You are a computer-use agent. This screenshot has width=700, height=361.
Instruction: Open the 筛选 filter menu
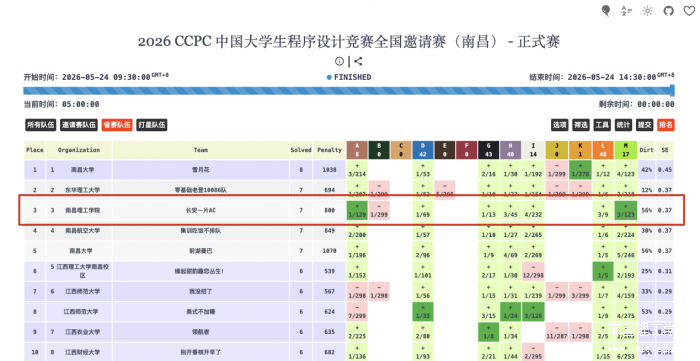tap(581, 125)
